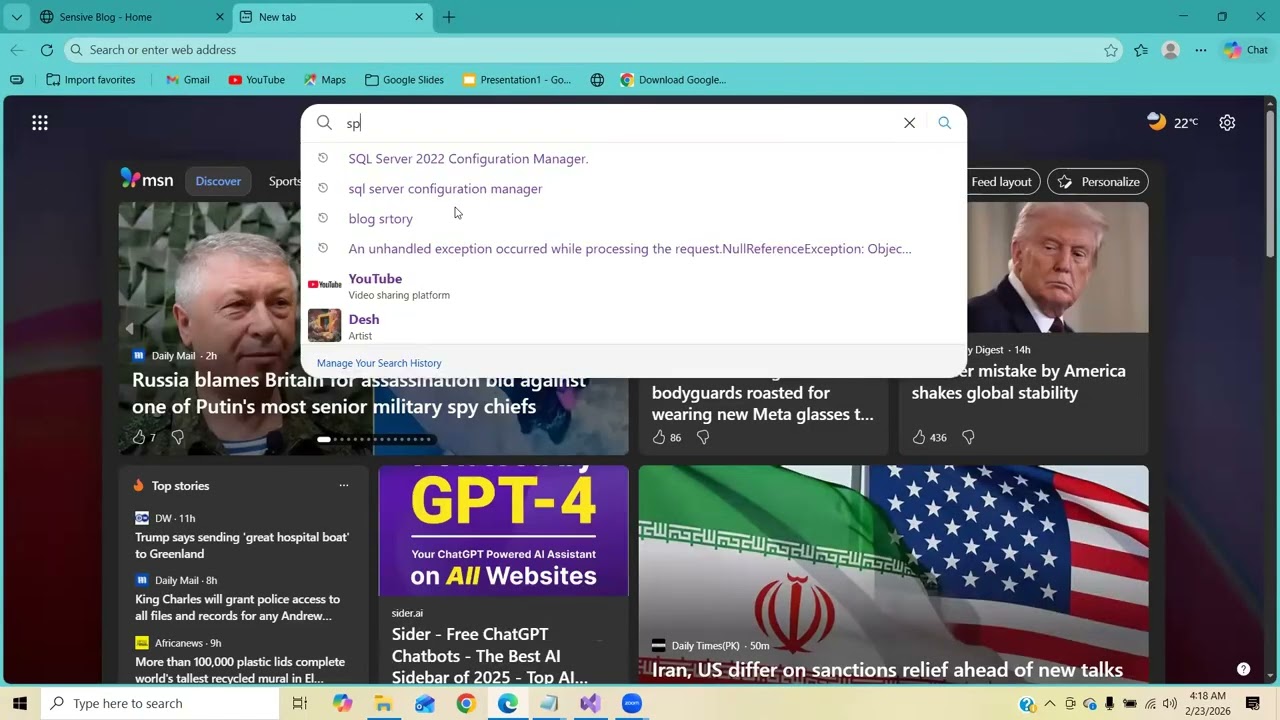Open Iran, US differ on sanctions story
This screenshot has height=720, width=1280.
click(887, 670)
